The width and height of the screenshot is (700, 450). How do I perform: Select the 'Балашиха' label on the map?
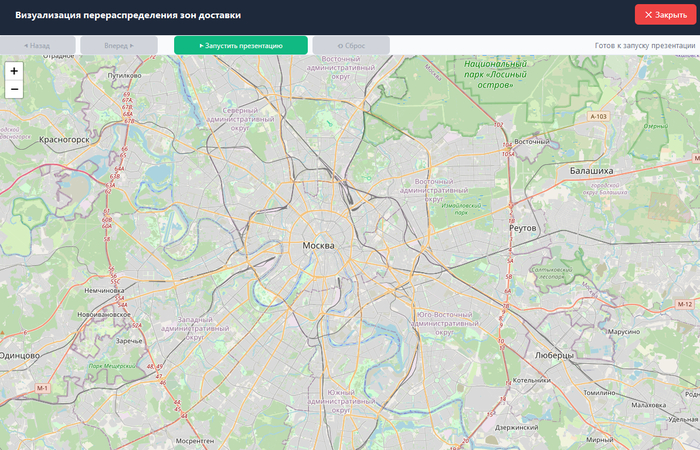[x=591, y=171]
